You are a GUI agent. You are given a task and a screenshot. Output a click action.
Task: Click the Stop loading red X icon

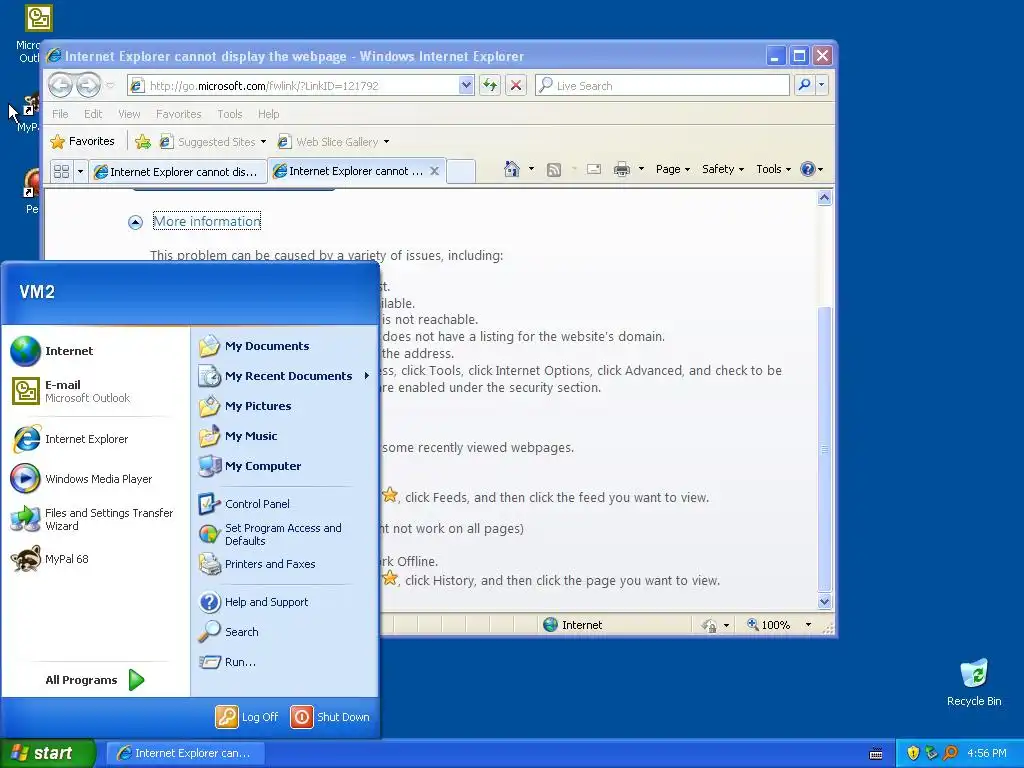point(516,85)
